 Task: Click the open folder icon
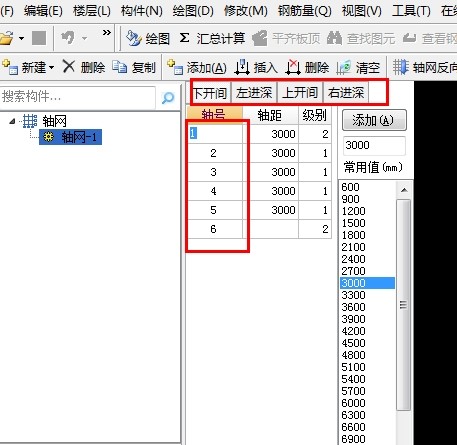tap(7, 38)
